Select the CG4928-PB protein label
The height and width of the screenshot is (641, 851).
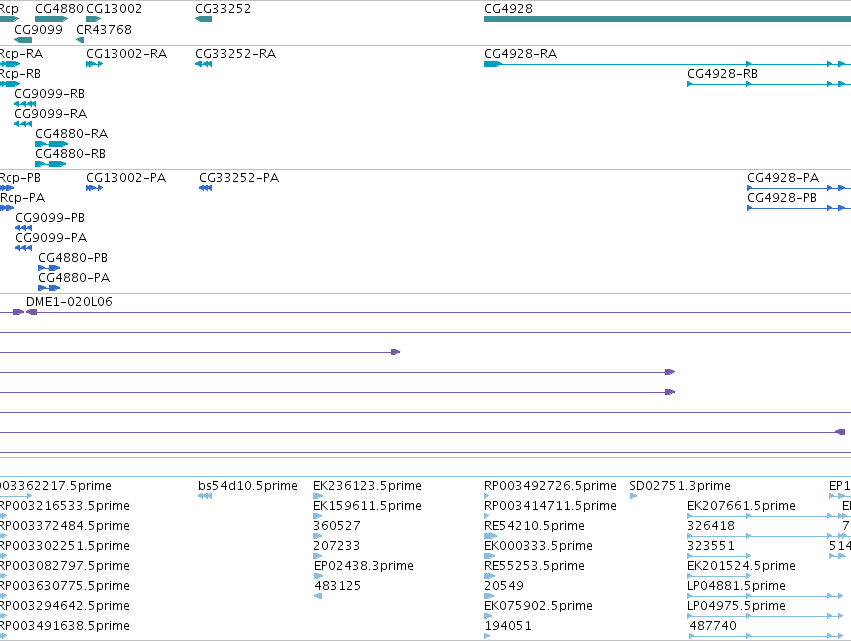pyautogui.click(x=782, y=198)
